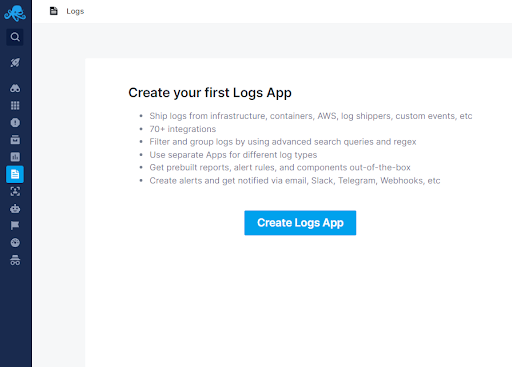
Task: Open the bar chart icon in sidebar
Action: coord(15,157)
